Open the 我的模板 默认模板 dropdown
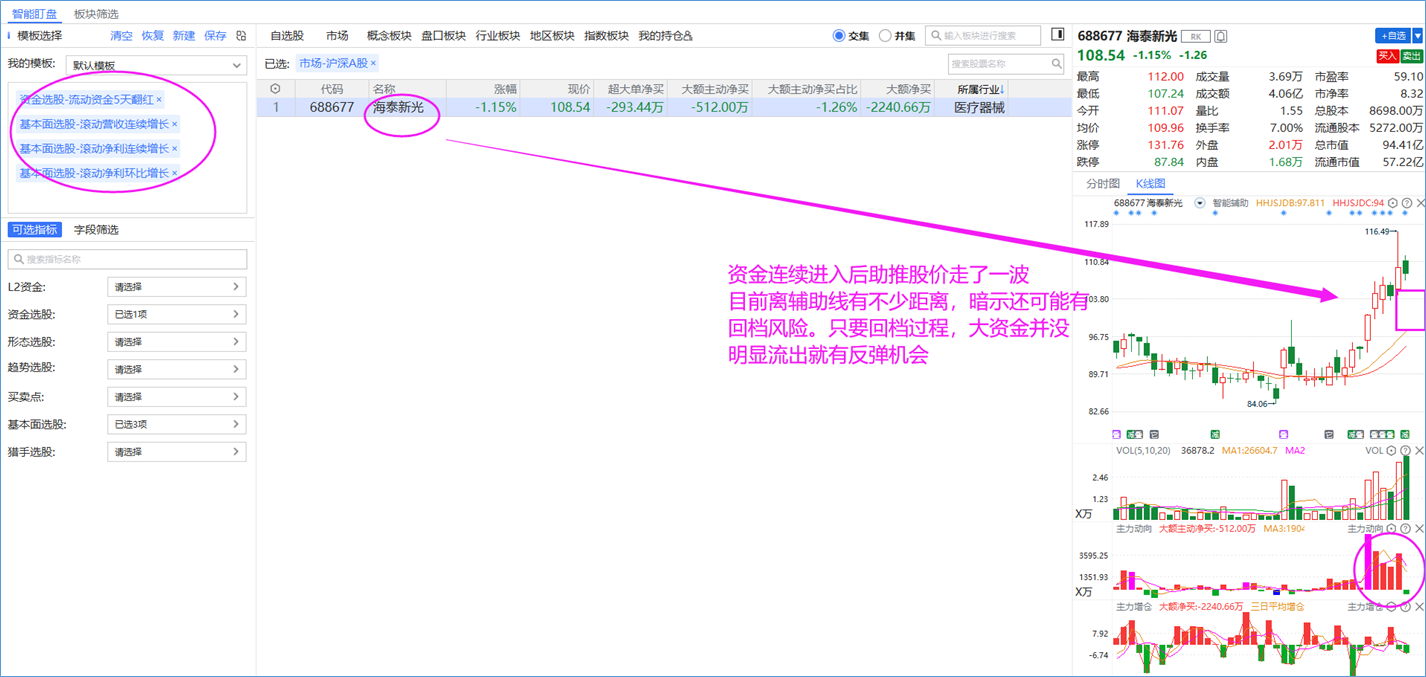 coord(156,65)
